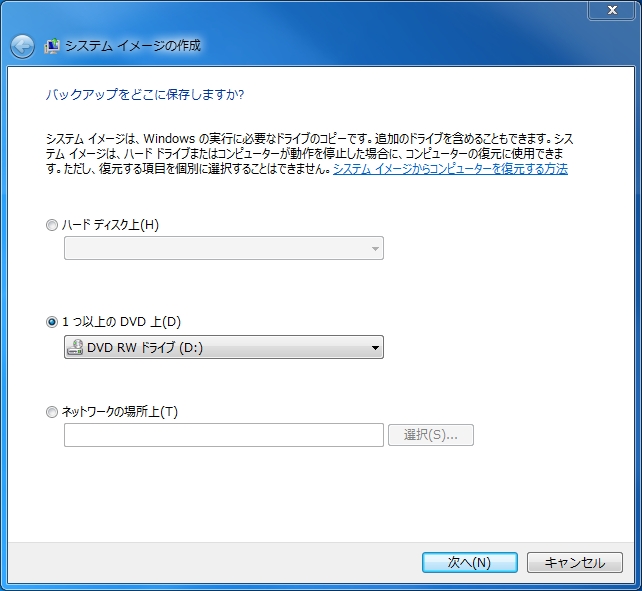Open the hard disk drive dropdown
Viewport: 642px width, 591px height.
pyautogui.click(x=224, y=248)
